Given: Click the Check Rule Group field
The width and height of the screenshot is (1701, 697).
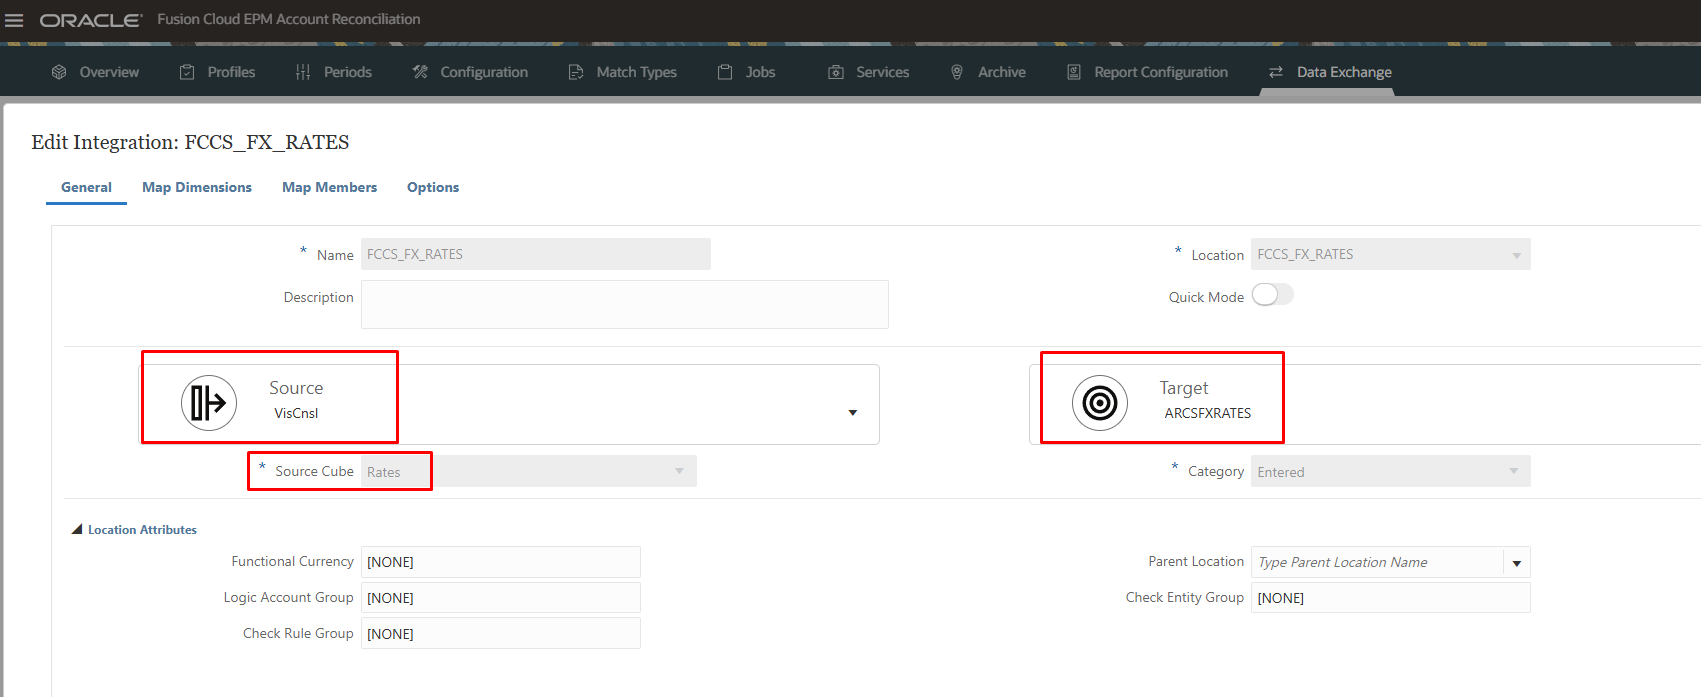Looking at the screenshot, I should point(501,633).
